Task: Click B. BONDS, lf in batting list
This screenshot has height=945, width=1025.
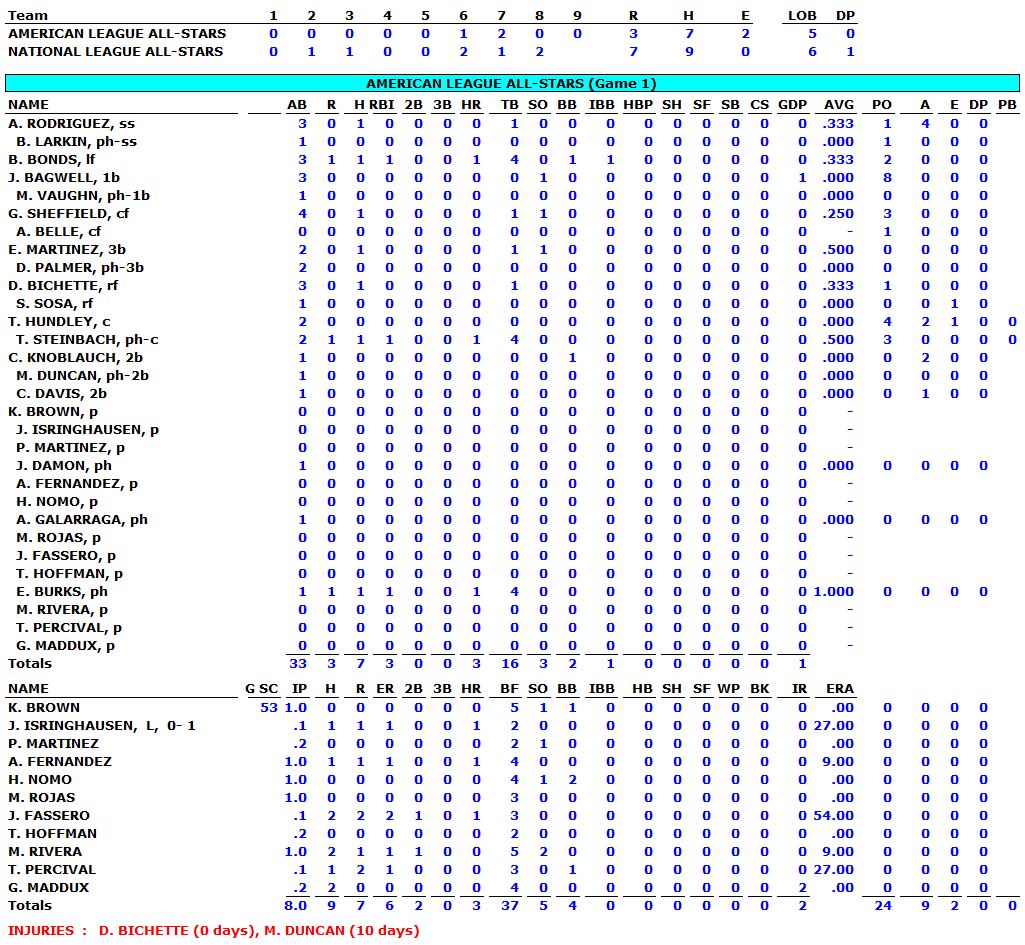Action: tap(52, 159)
